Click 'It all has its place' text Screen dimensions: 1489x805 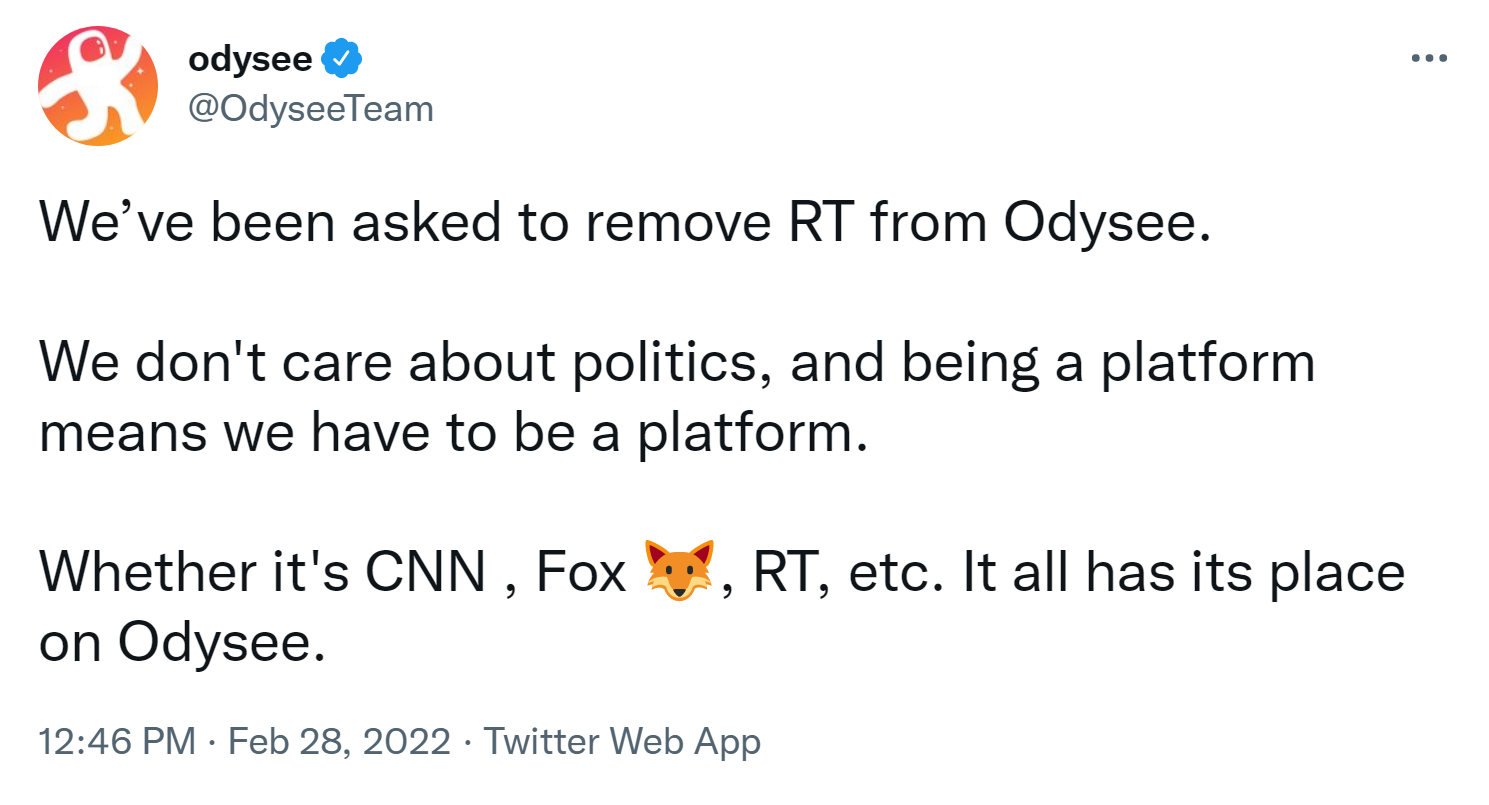click(1183, 572)
